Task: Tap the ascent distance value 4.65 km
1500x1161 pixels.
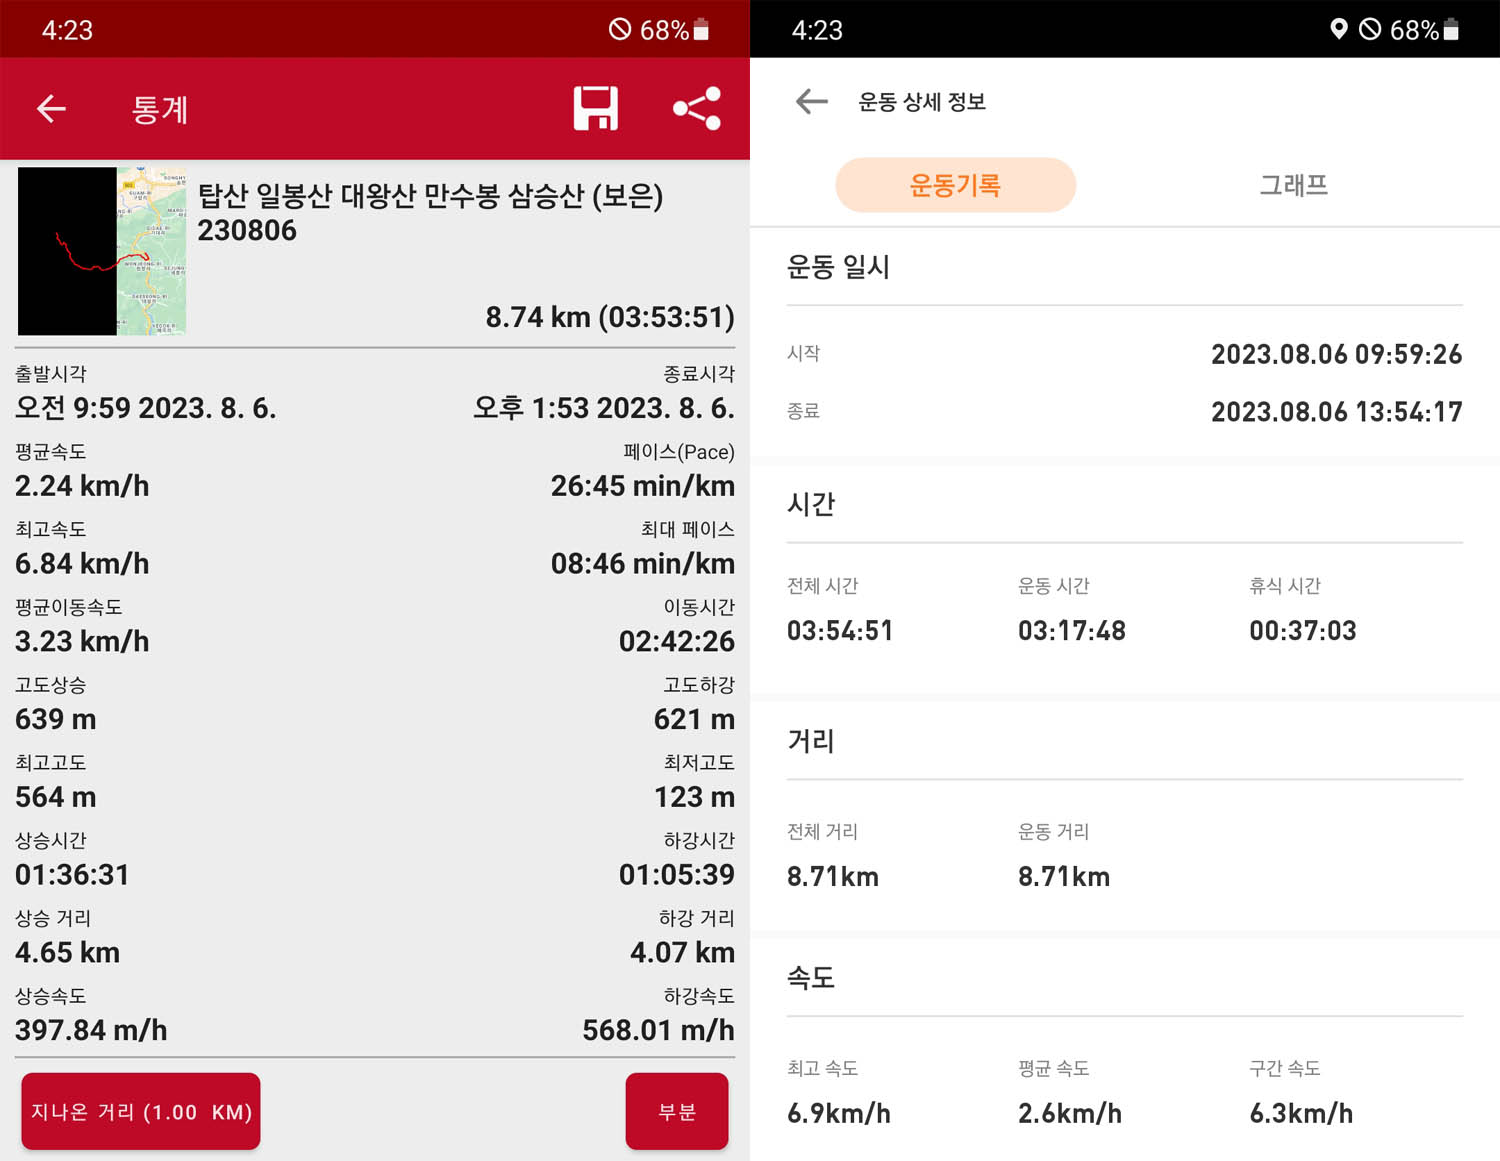Action: [x=67, y=952]
